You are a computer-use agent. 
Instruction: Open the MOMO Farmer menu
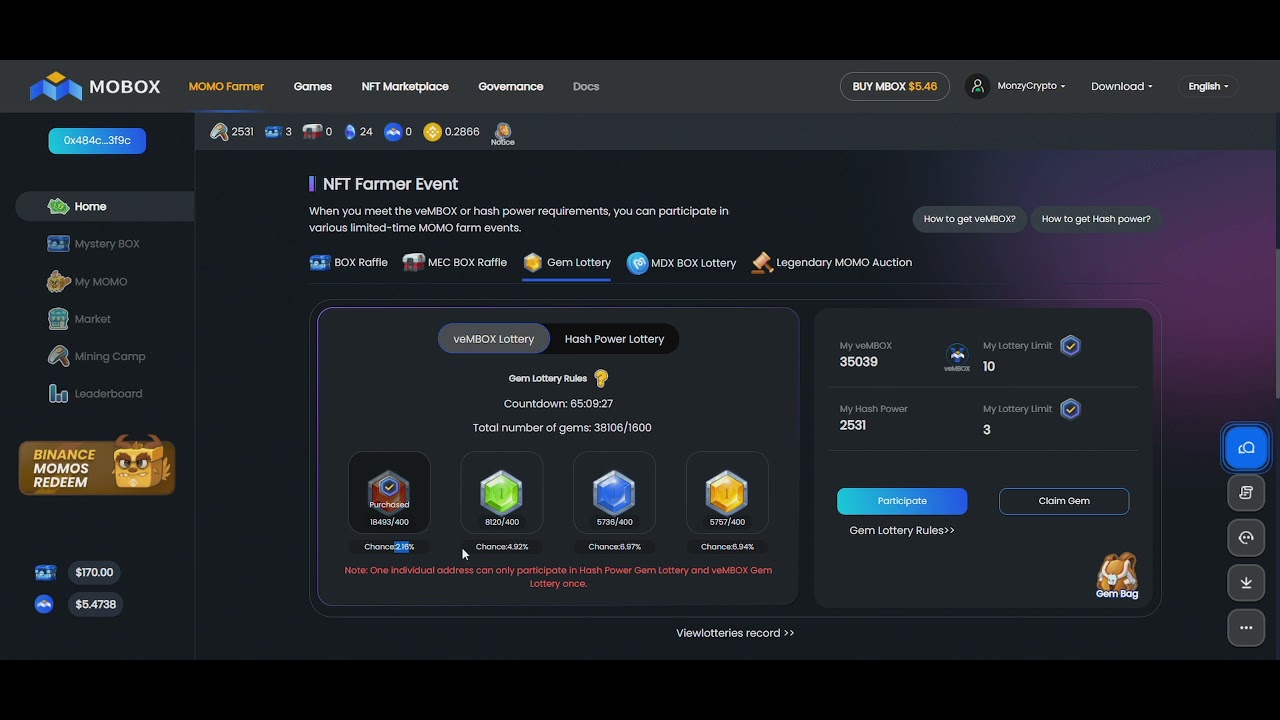click(226, 86)
